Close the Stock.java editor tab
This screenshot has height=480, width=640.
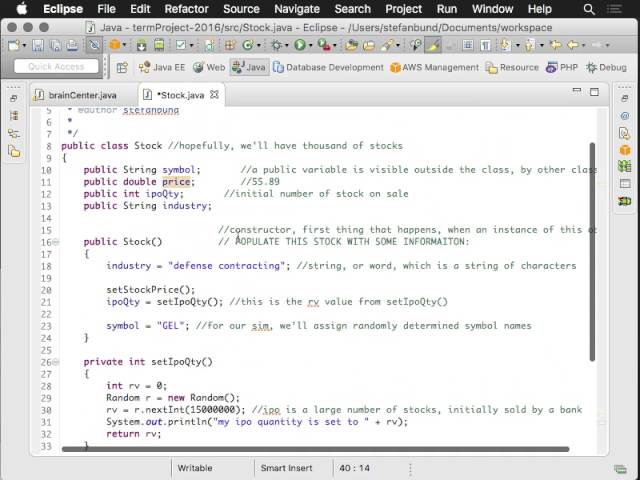pyautogui.click(x=214, y=95)
